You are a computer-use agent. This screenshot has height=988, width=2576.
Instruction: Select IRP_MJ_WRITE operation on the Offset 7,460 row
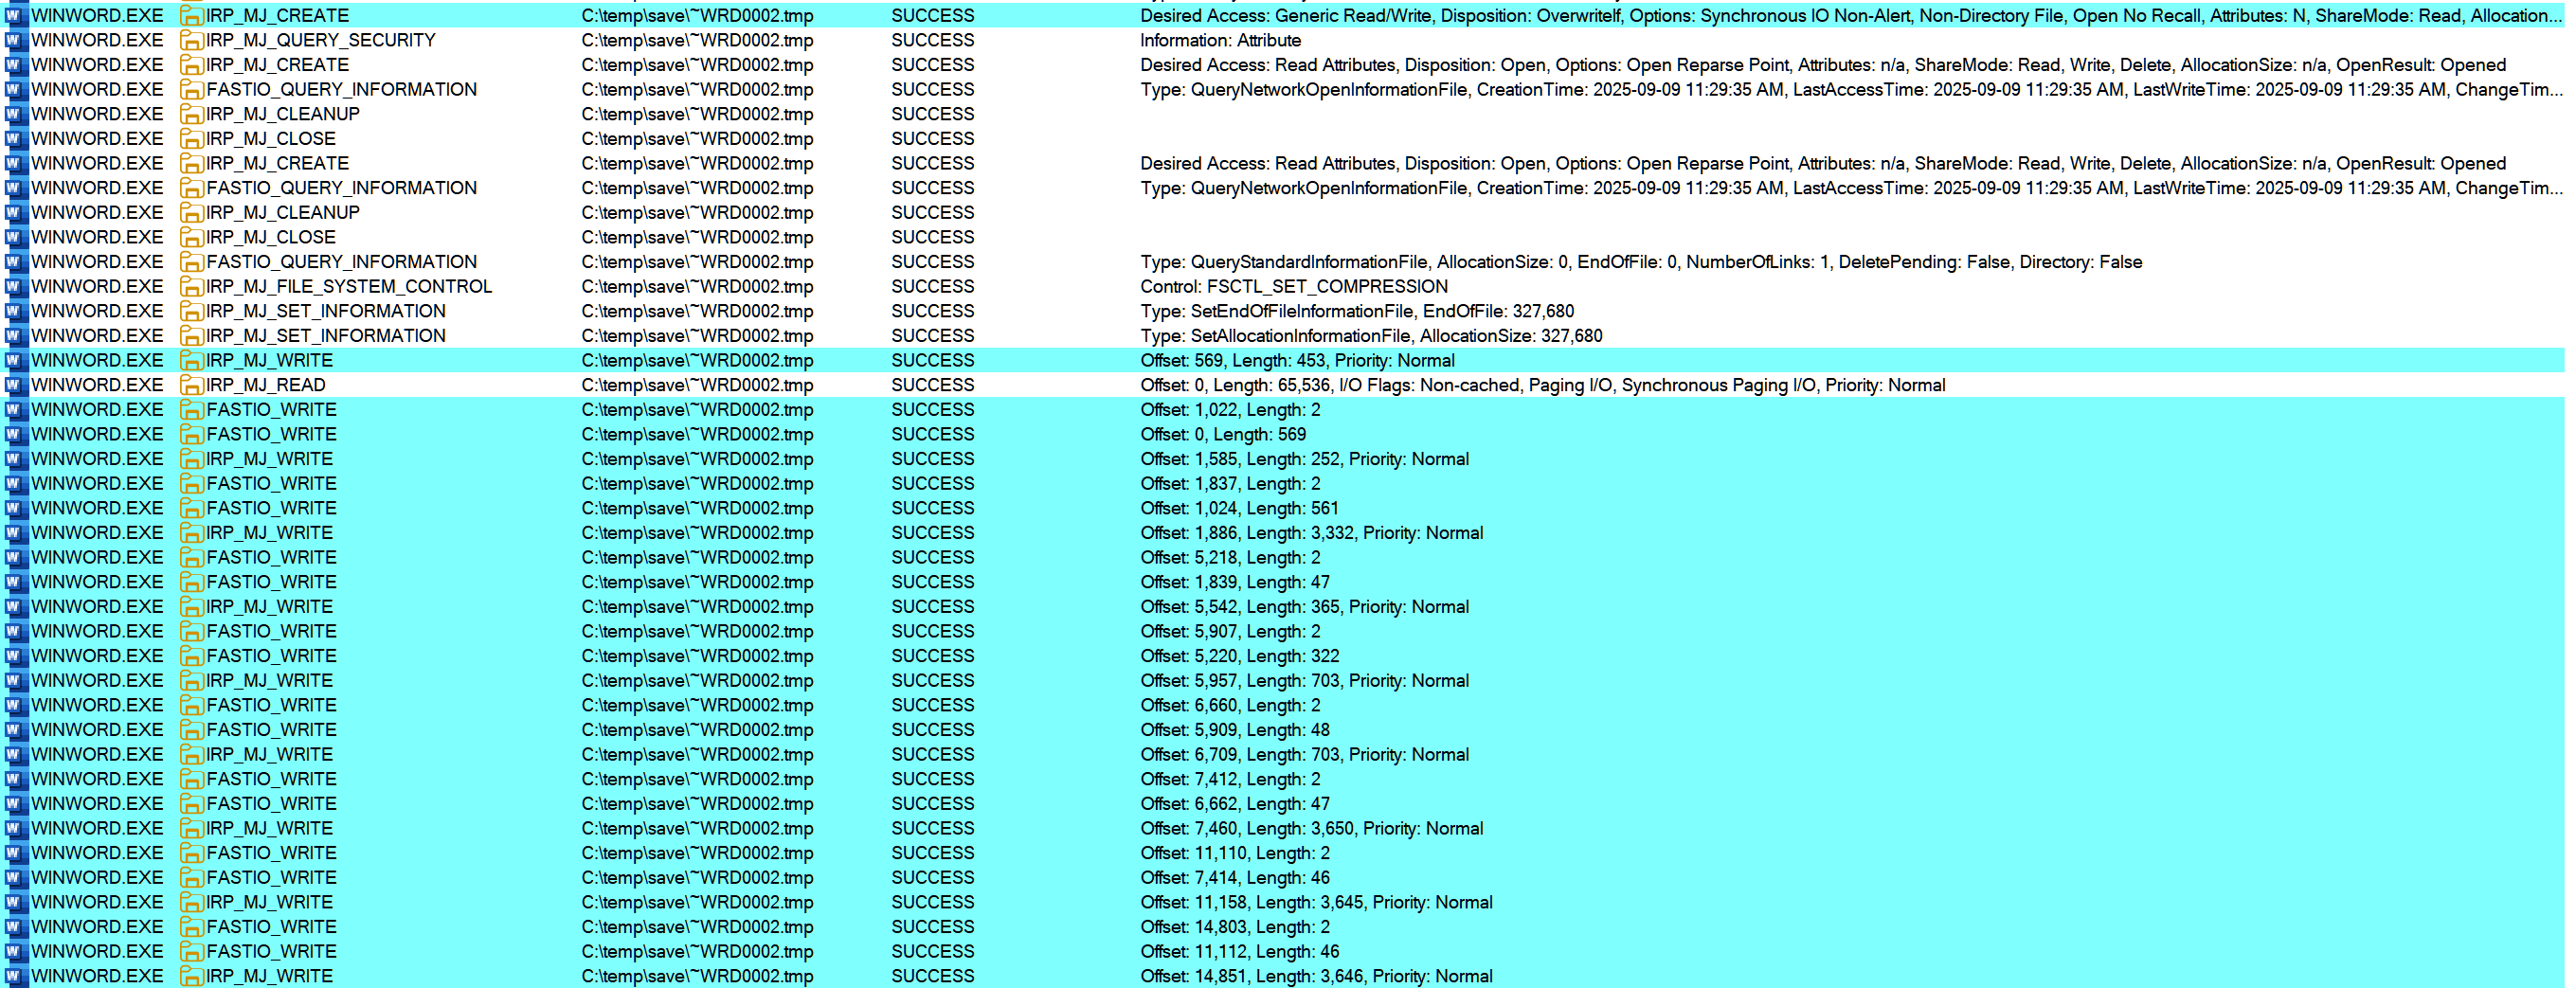coord(269,828)
